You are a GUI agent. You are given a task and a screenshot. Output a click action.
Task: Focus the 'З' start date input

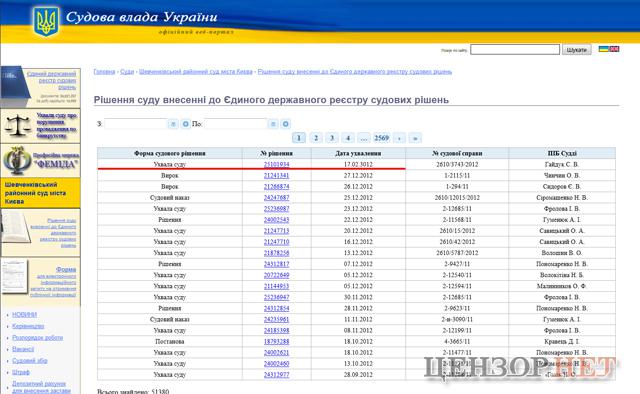[x=136, y=124]
